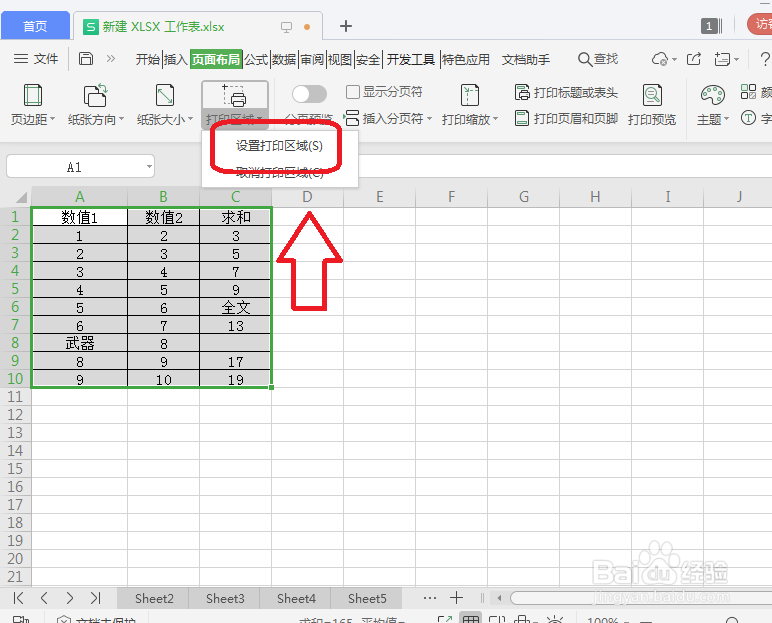The image size is (772, 623).
Task: Toggle the 分页预览 page break preview switch
Action: coord(309,94)
